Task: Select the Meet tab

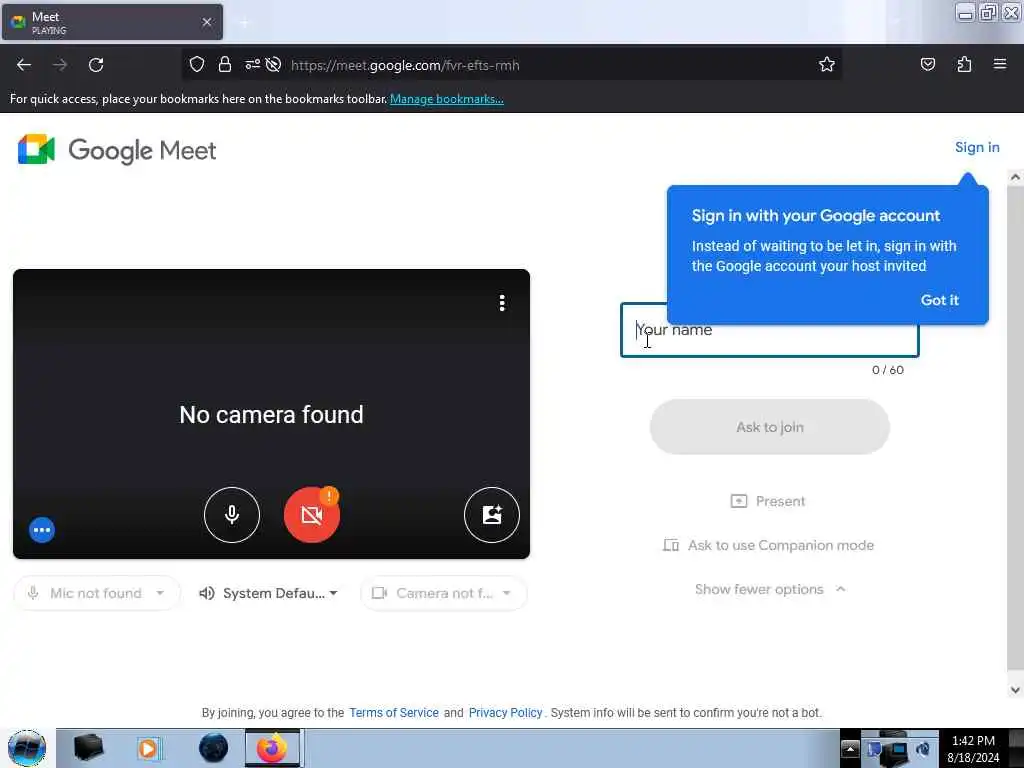Action: pos(112,22)
